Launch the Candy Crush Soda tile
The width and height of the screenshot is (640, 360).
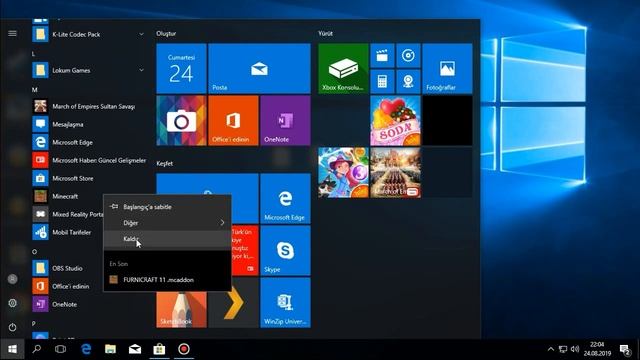tap(395, 120)
